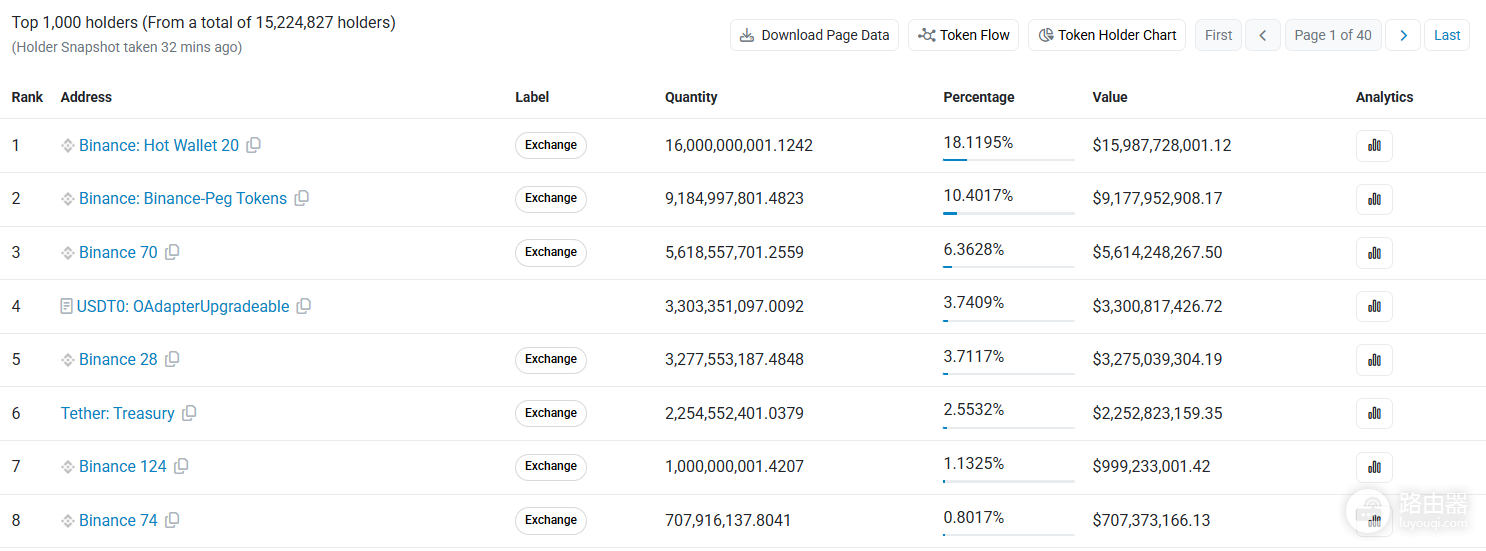Open the Binance 124 address link
This screenshot has width=1486, height=551.
[x=123, y=466]
